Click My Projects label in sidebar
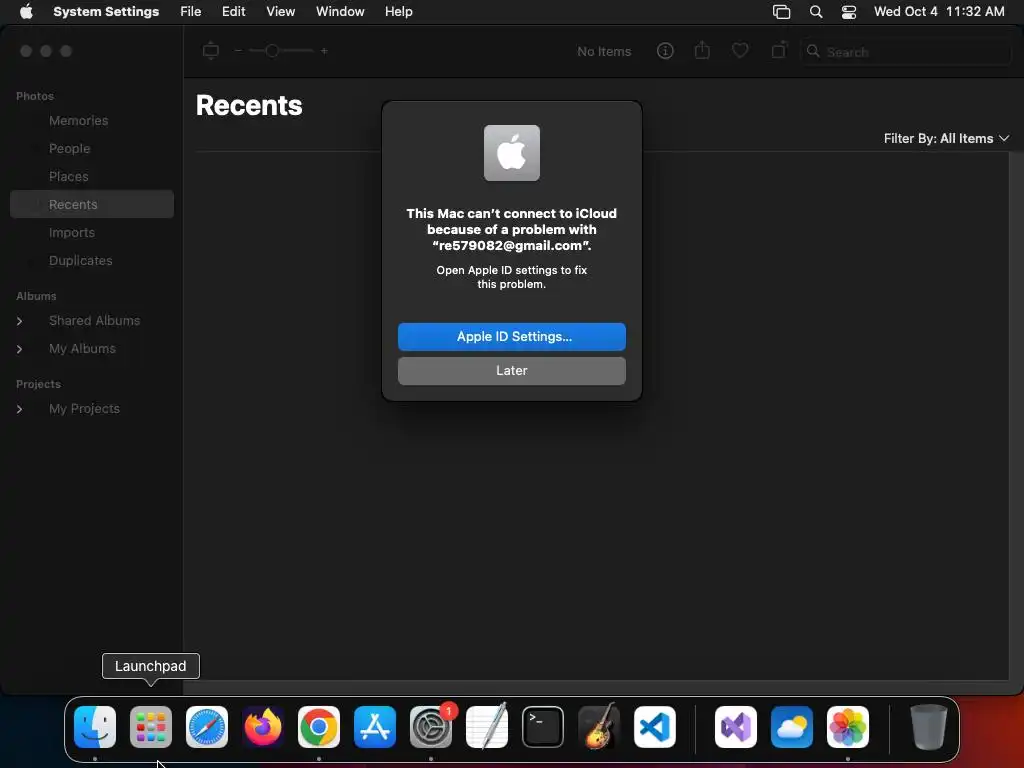The width and height of the screenshot is (1024, 768). (x=84, y=409)
